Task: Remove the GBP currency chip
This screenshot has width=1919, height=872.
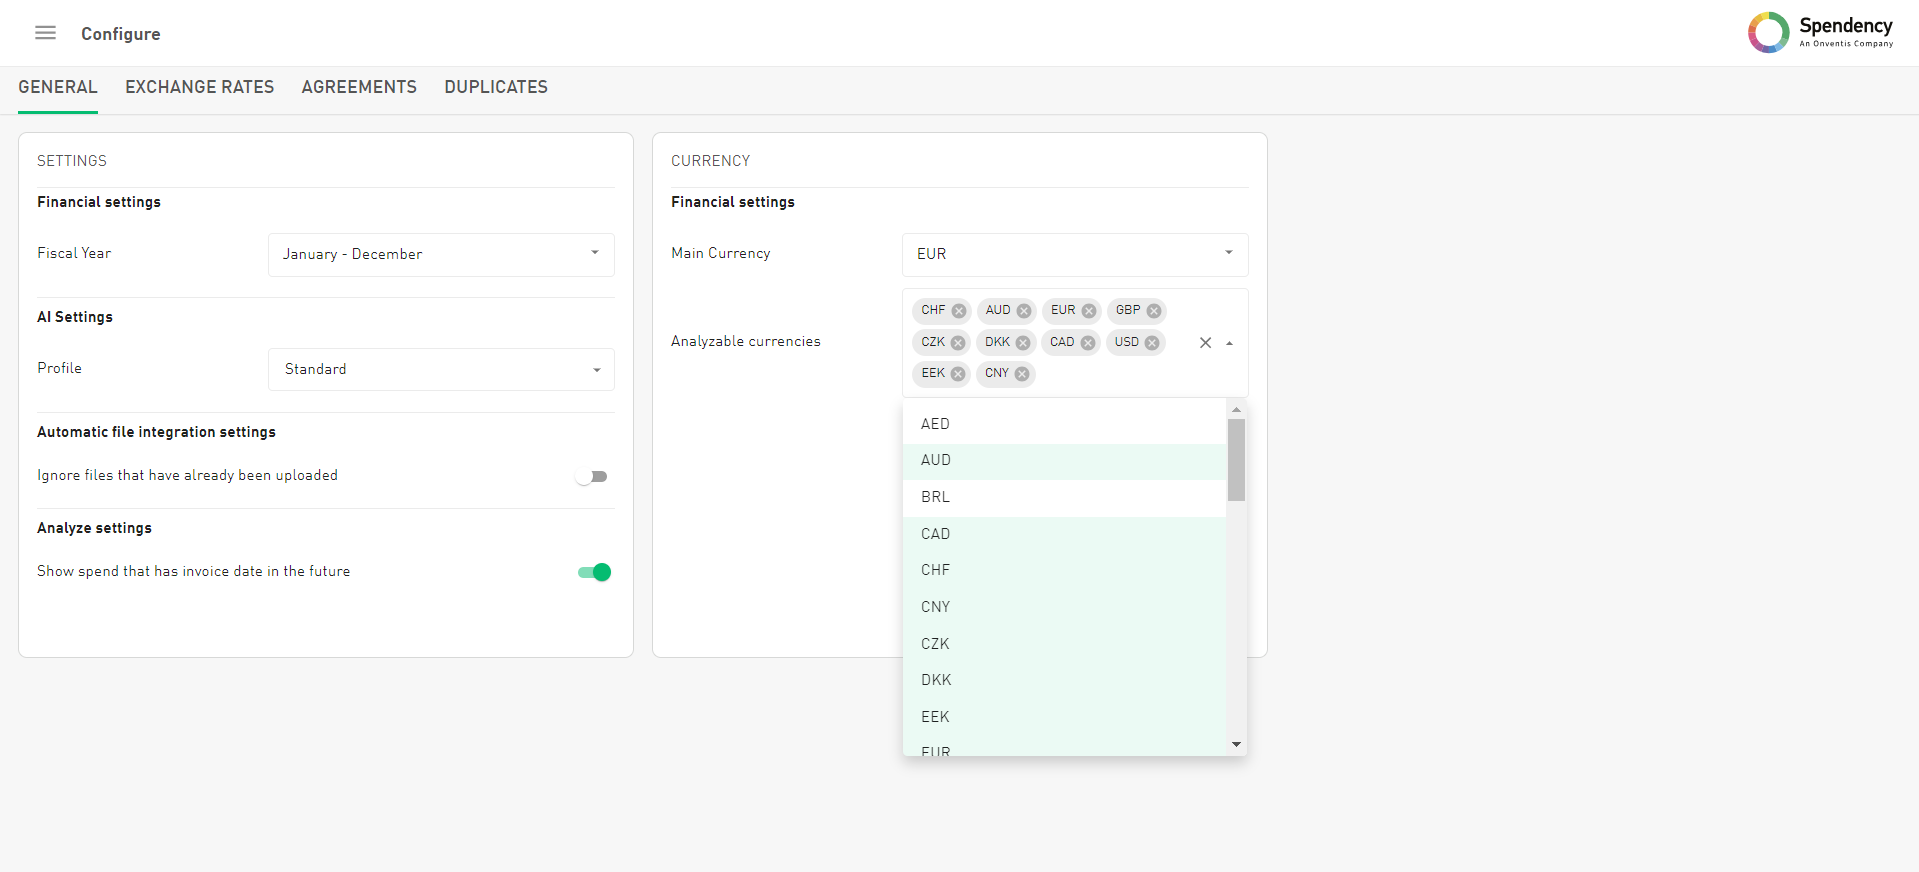Action: point(1153,311)
